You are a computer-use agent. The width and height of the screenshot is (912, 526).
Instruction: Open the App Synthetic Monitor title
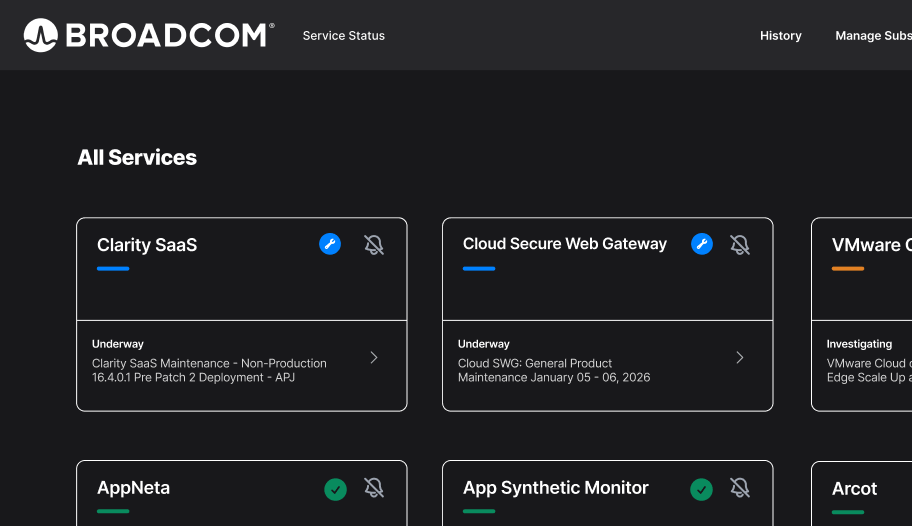[555, 488]
